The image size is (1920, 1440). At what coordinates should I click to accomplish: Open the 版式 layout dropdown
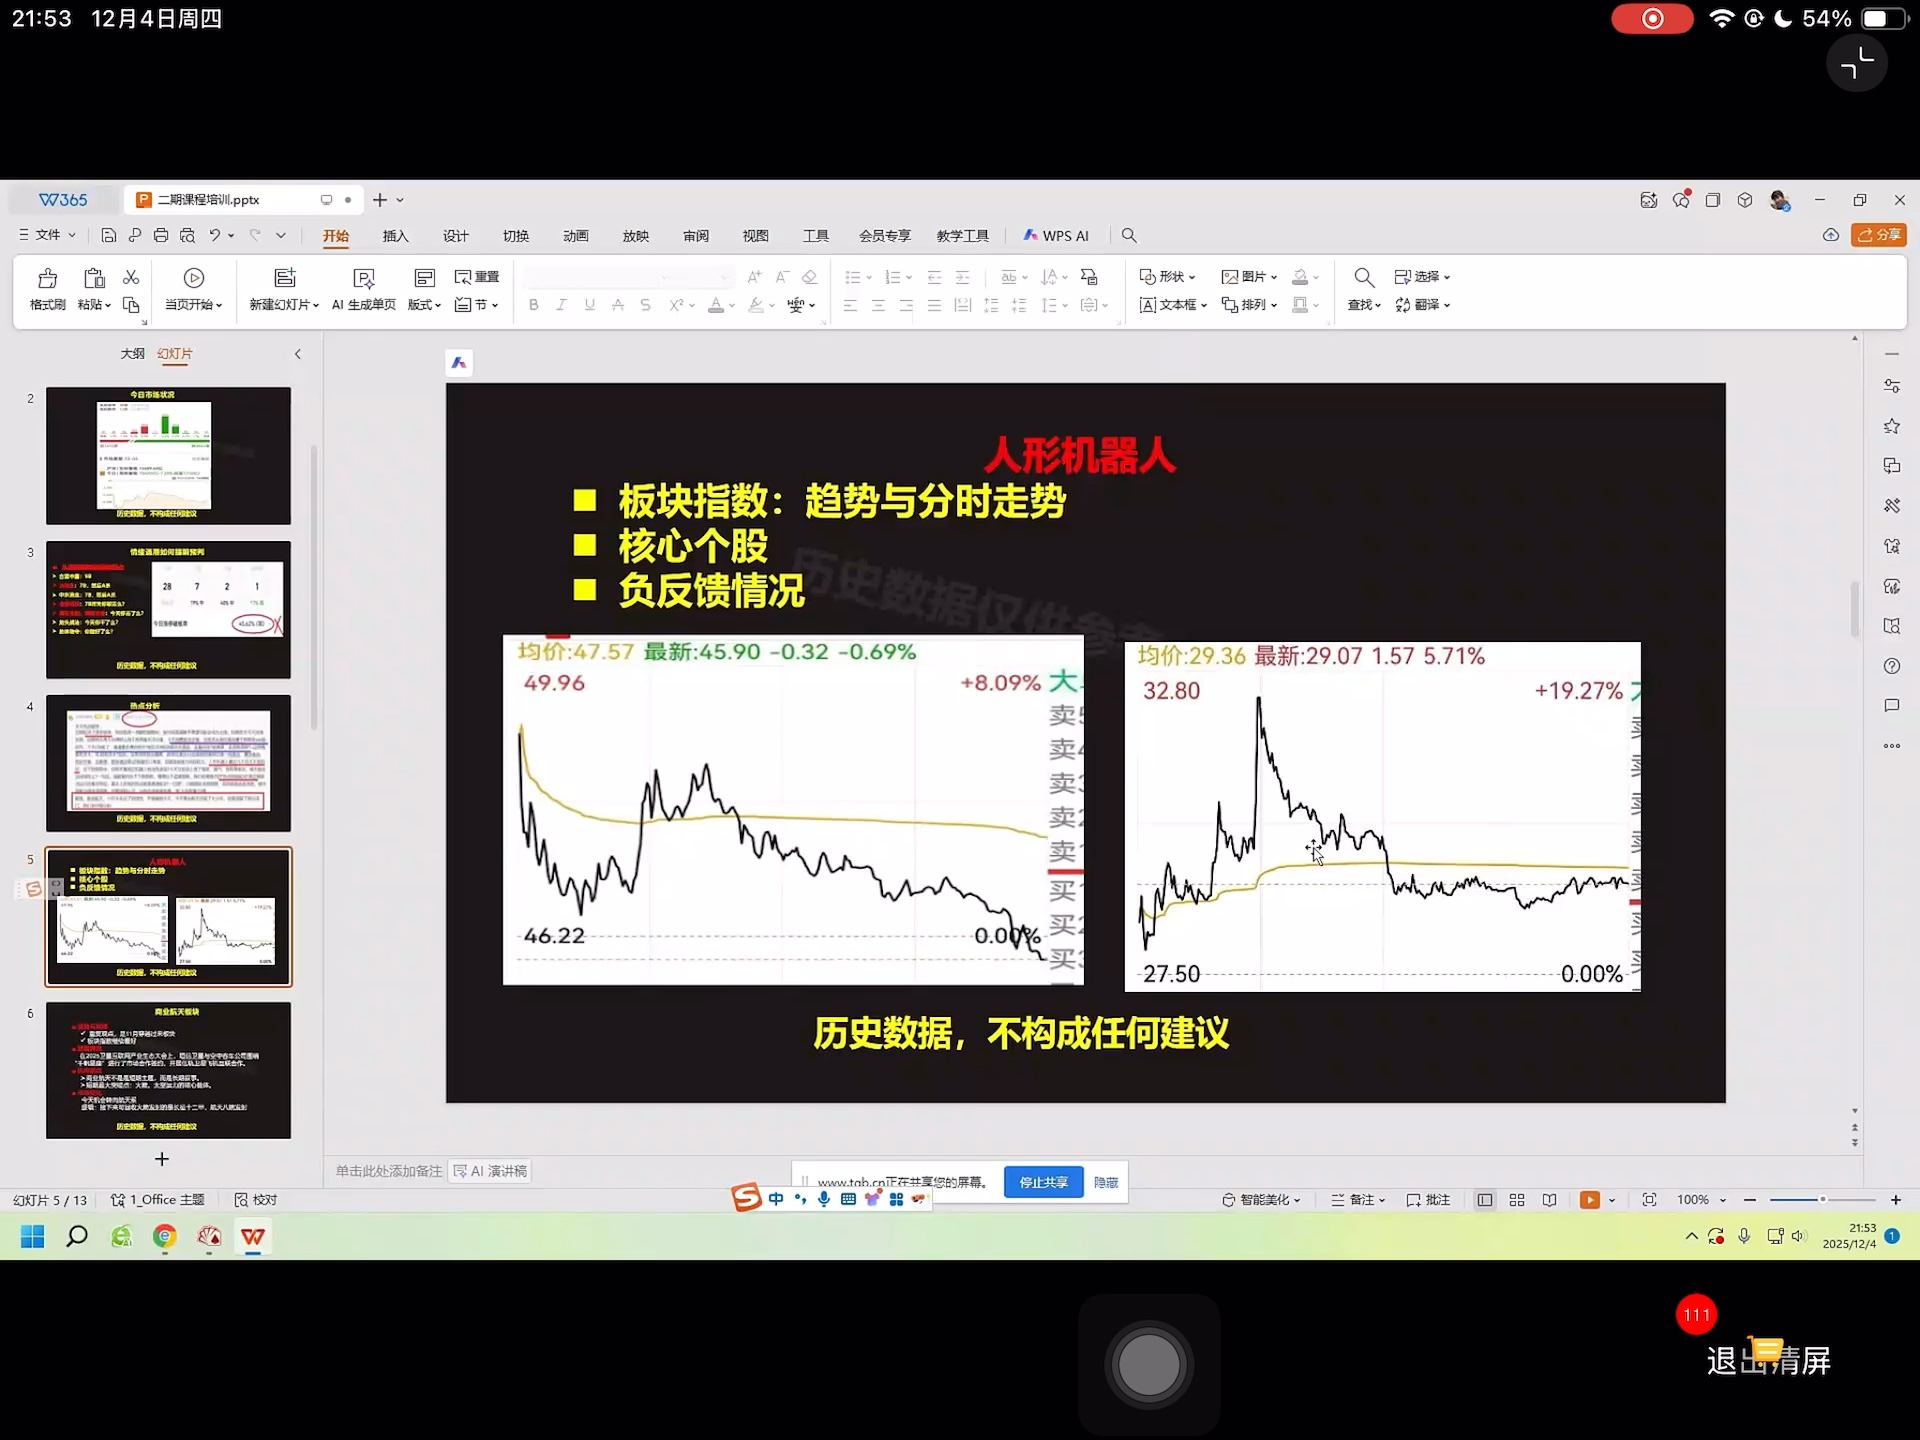[x=424, y=305]
